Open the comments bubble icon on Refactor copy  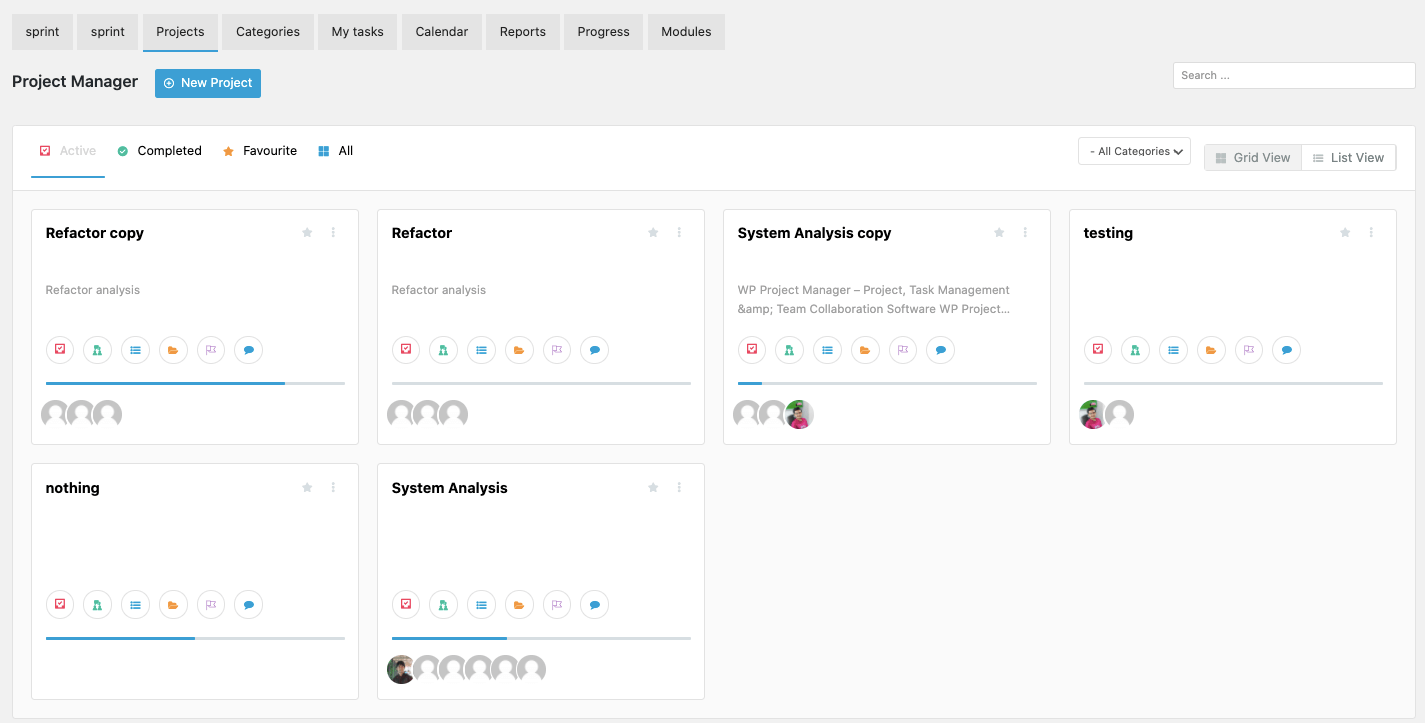[x=248, y=349]
